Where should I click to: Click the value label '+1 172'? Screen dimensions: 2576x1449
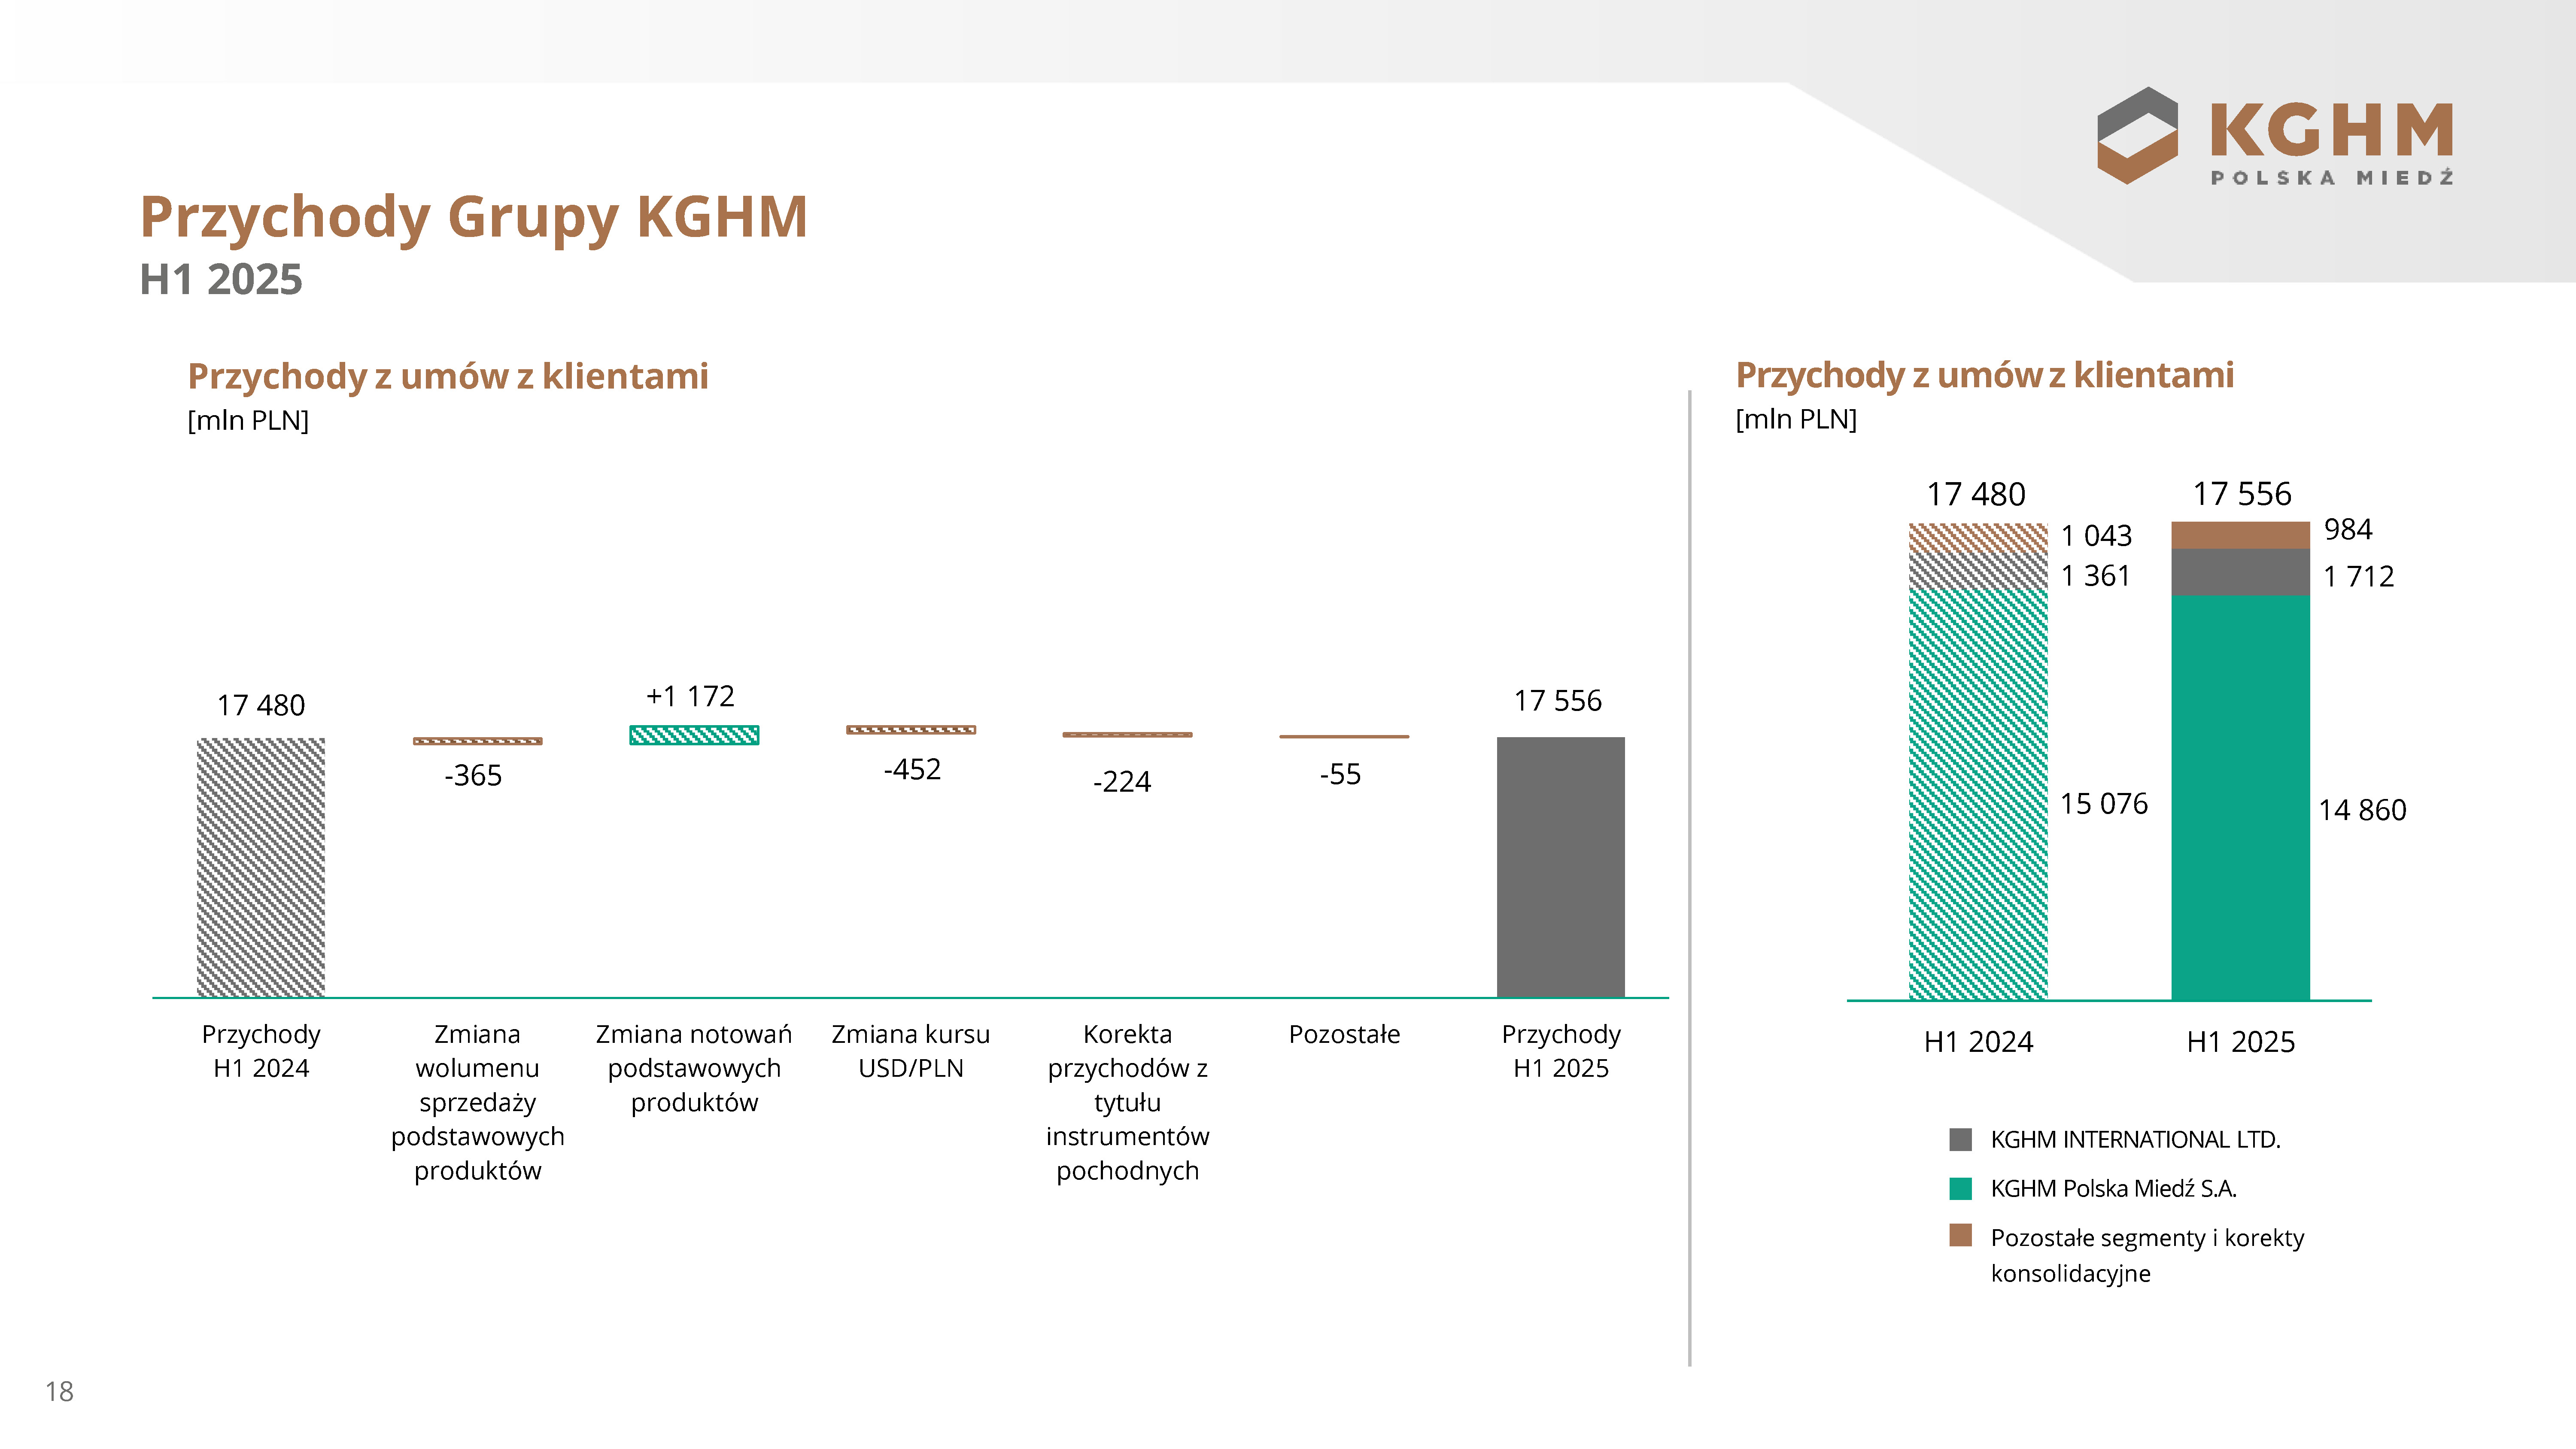(690, 696)
